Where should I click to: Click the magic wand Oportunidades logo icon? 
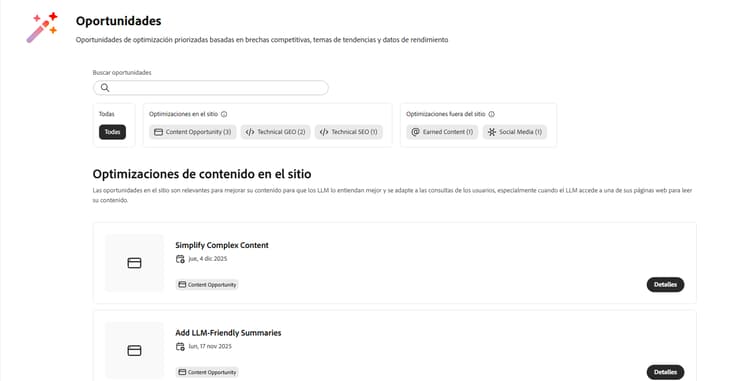[42, 27]
